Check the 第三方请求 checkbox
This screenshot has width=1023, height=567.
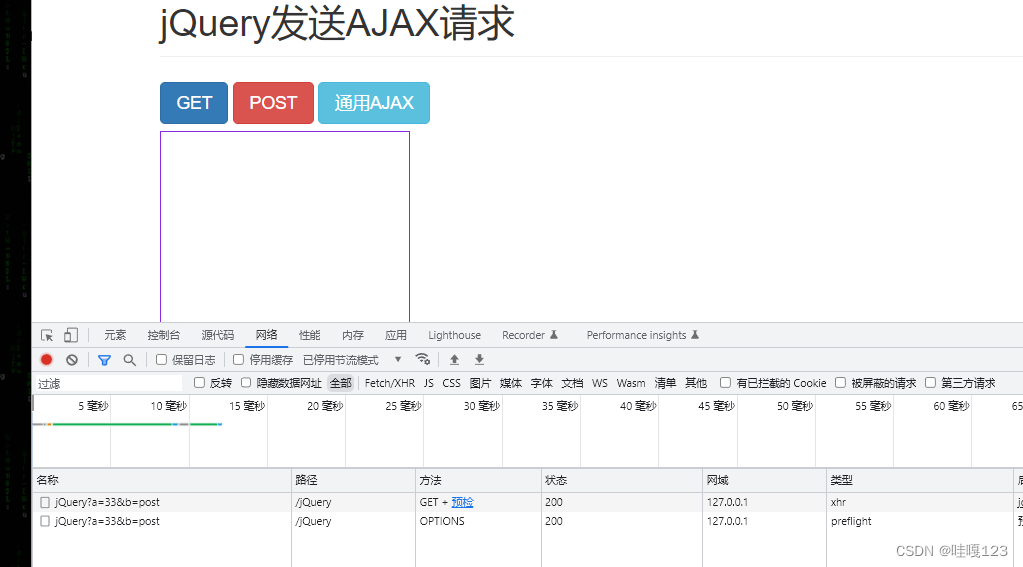coord(930,383)
